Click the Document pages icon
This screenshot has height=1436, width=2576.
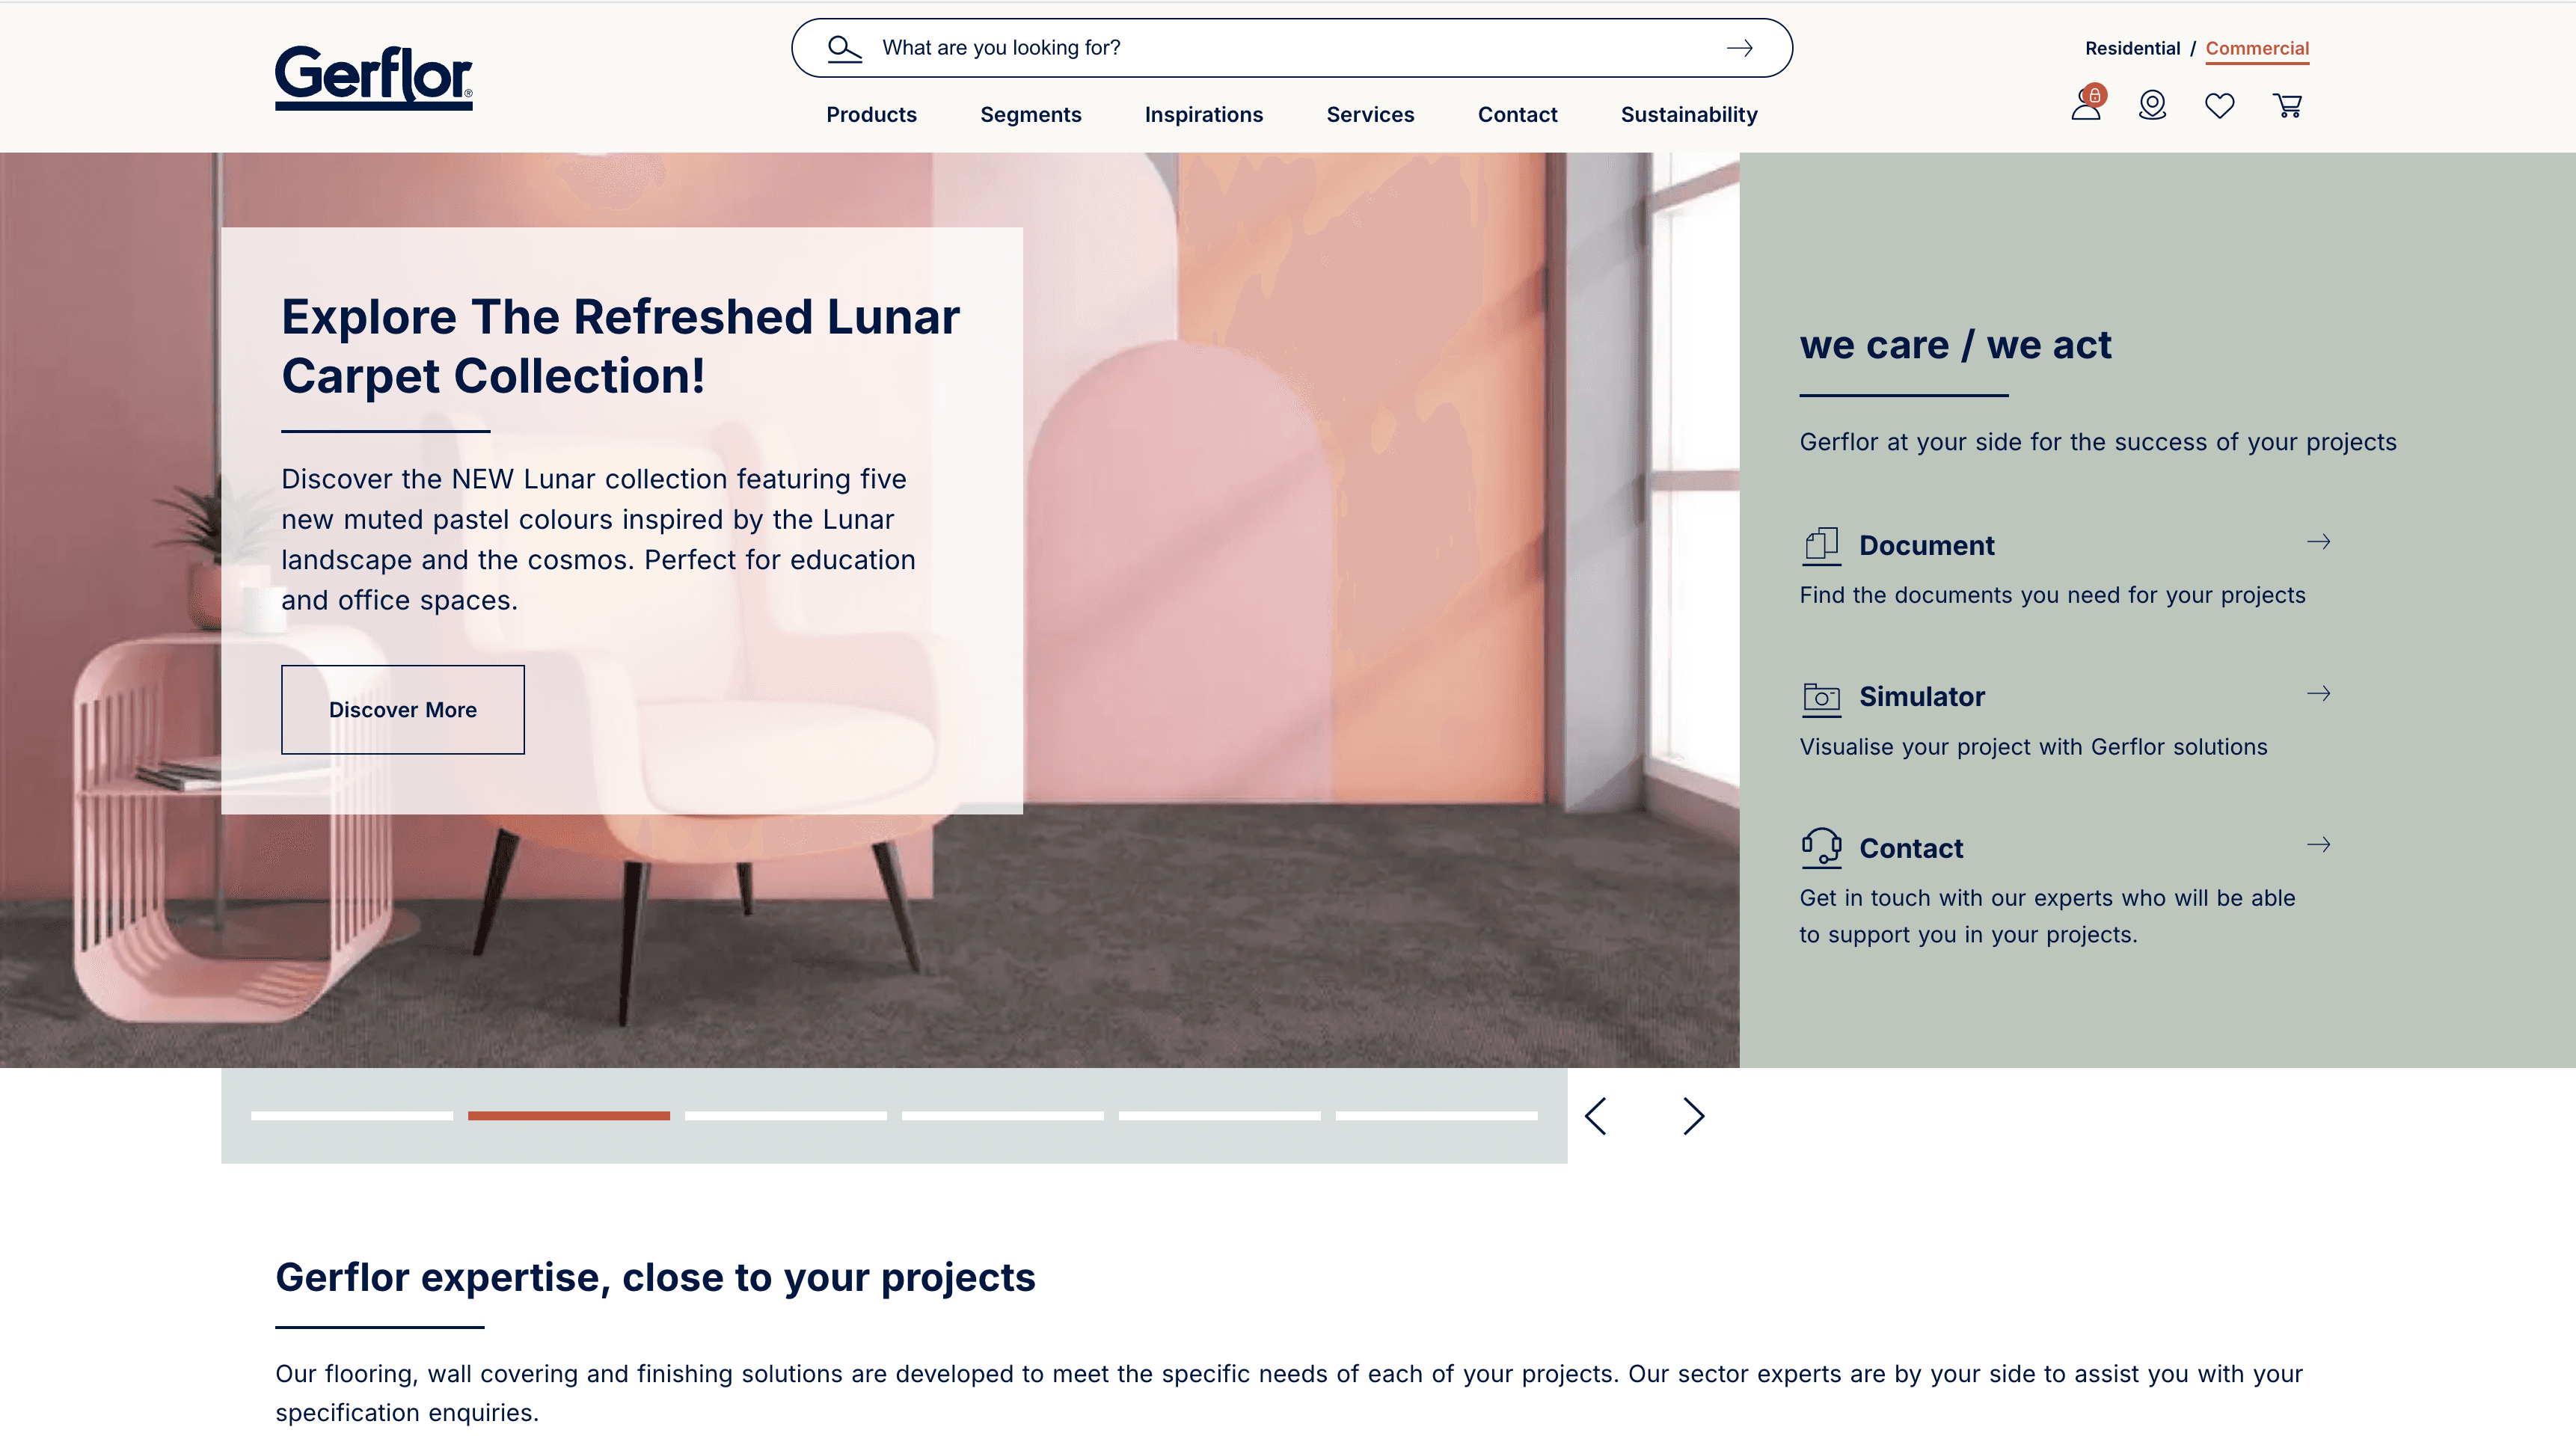coord(1821,546)
